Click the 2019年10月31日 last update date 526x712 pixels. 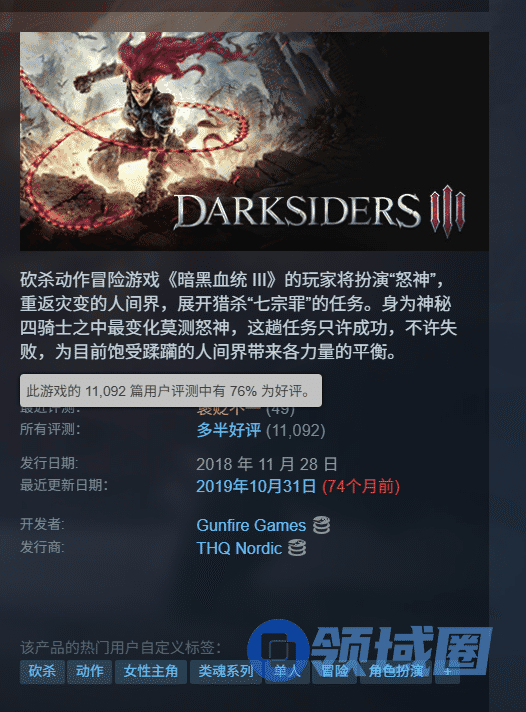(256, 486)
